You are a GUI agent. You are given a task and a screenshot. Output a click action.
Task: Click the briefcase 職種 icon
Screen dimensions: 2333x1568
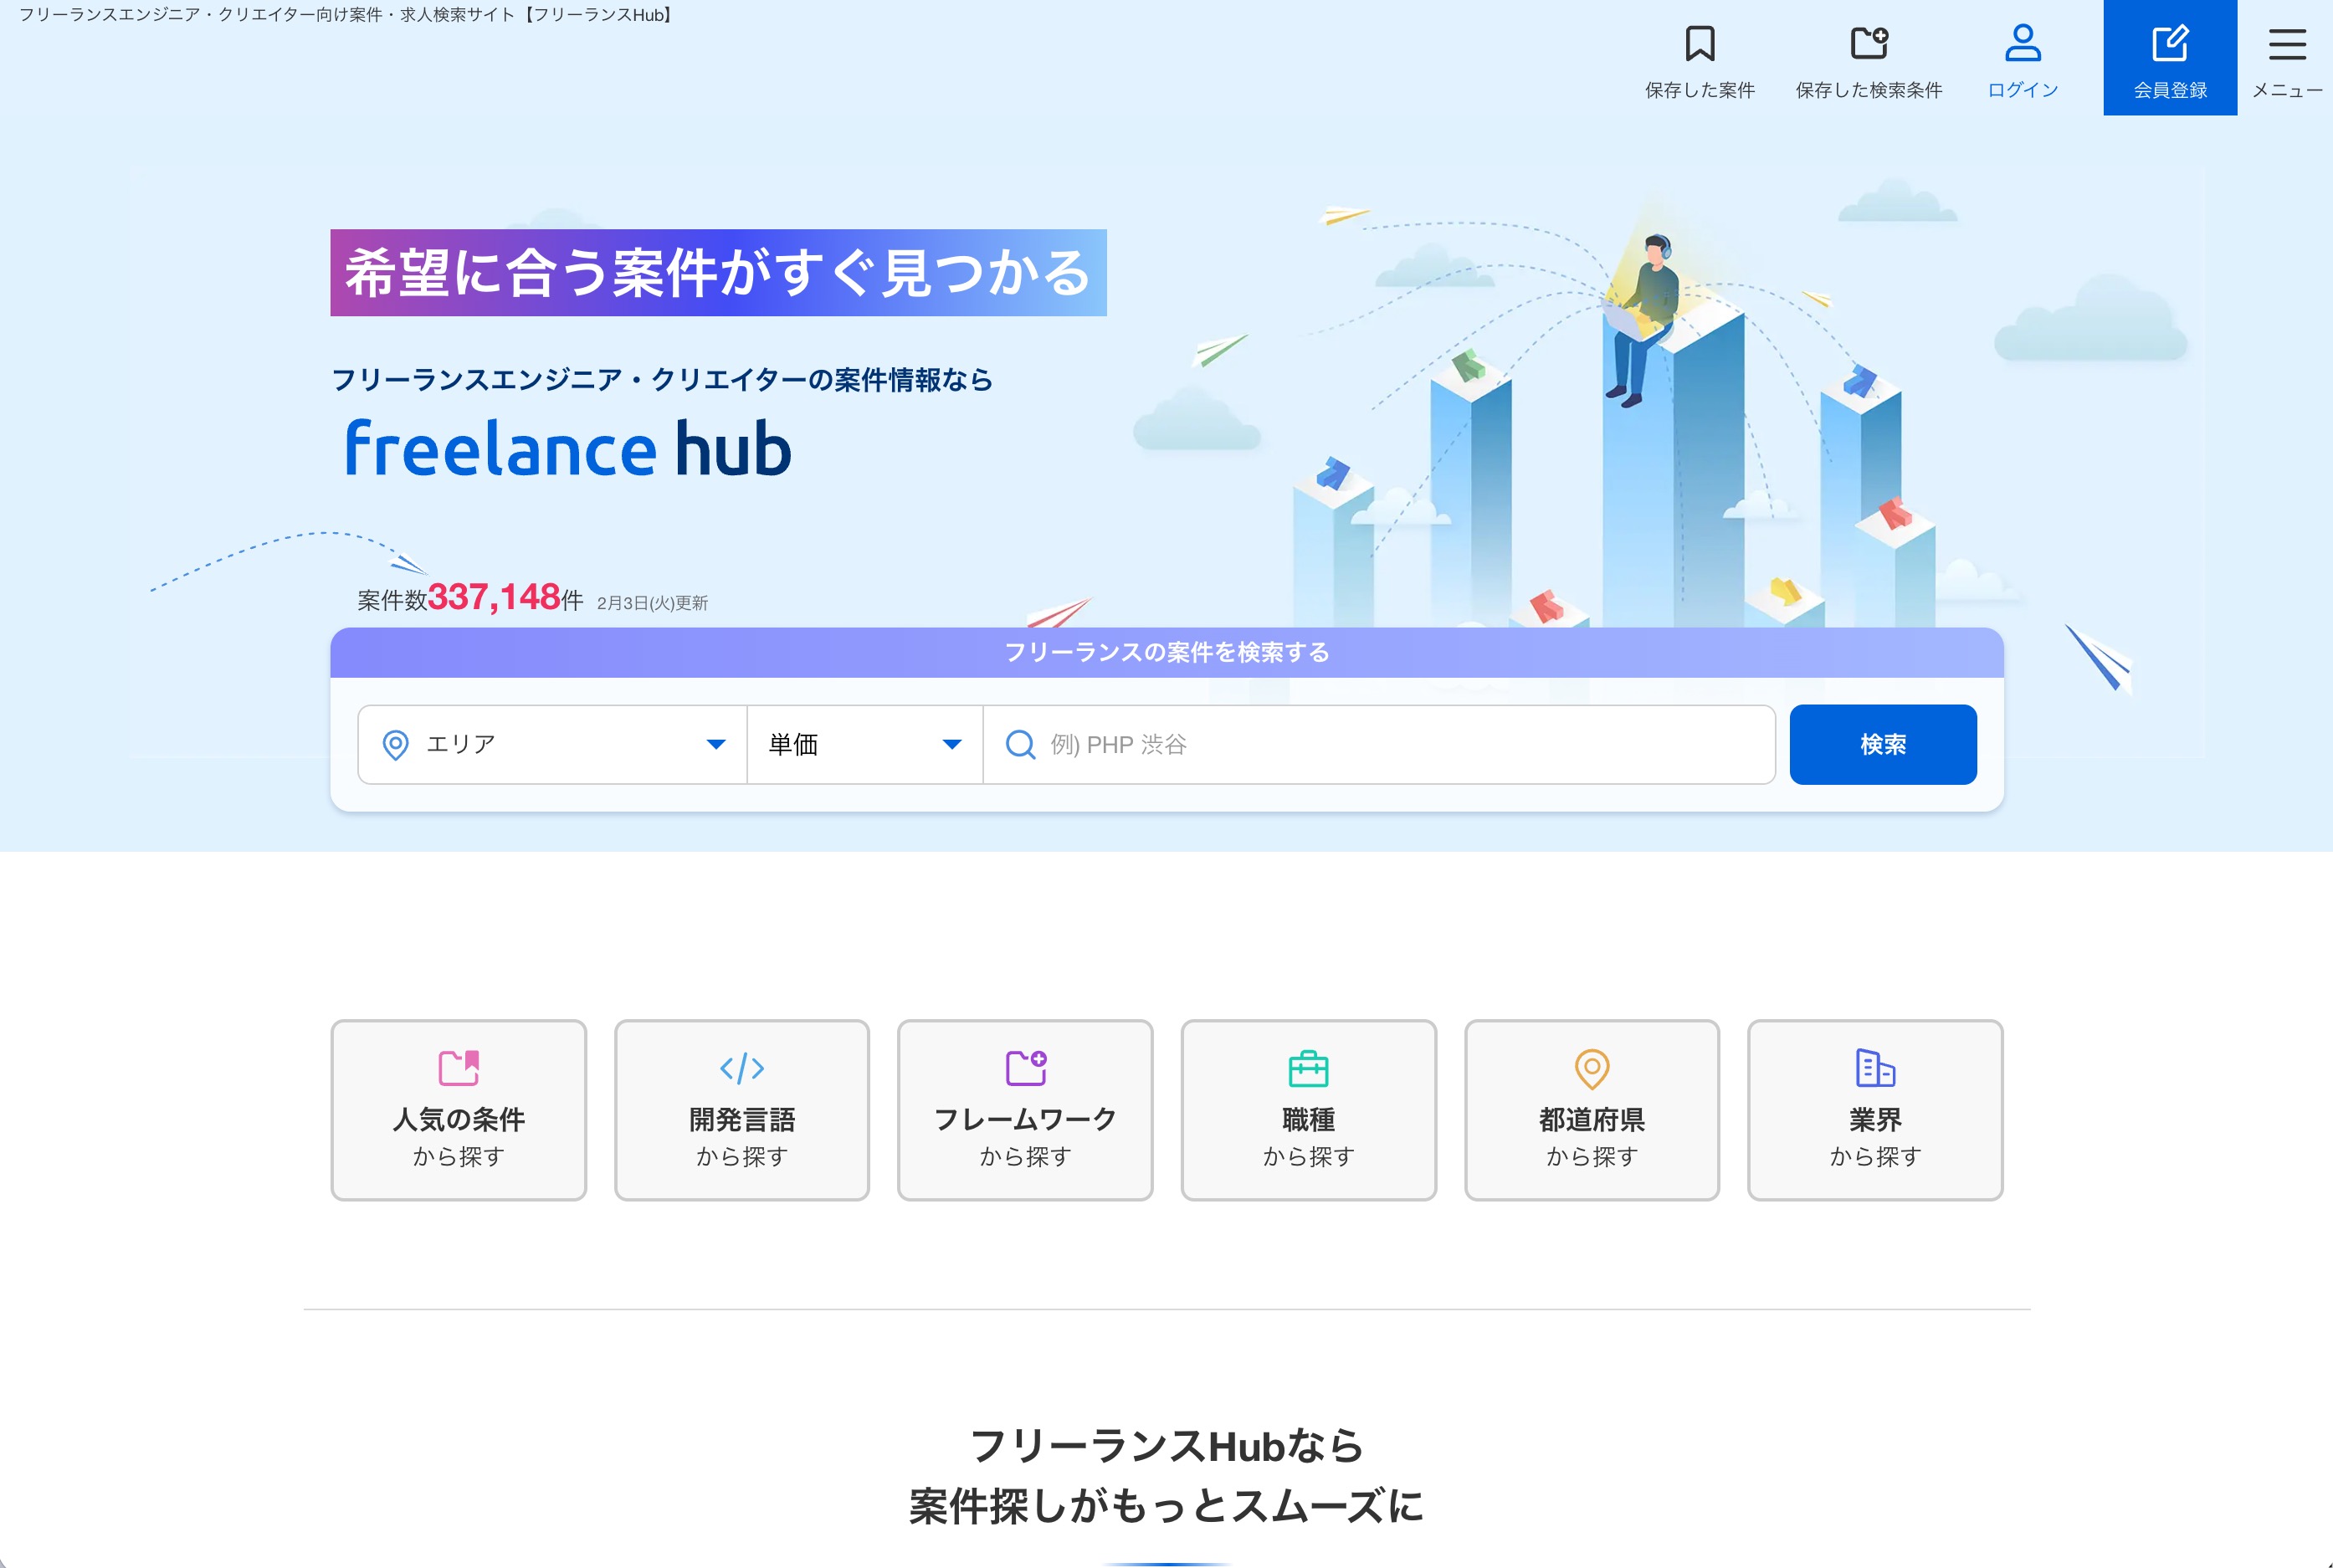coord(1308,1068)
